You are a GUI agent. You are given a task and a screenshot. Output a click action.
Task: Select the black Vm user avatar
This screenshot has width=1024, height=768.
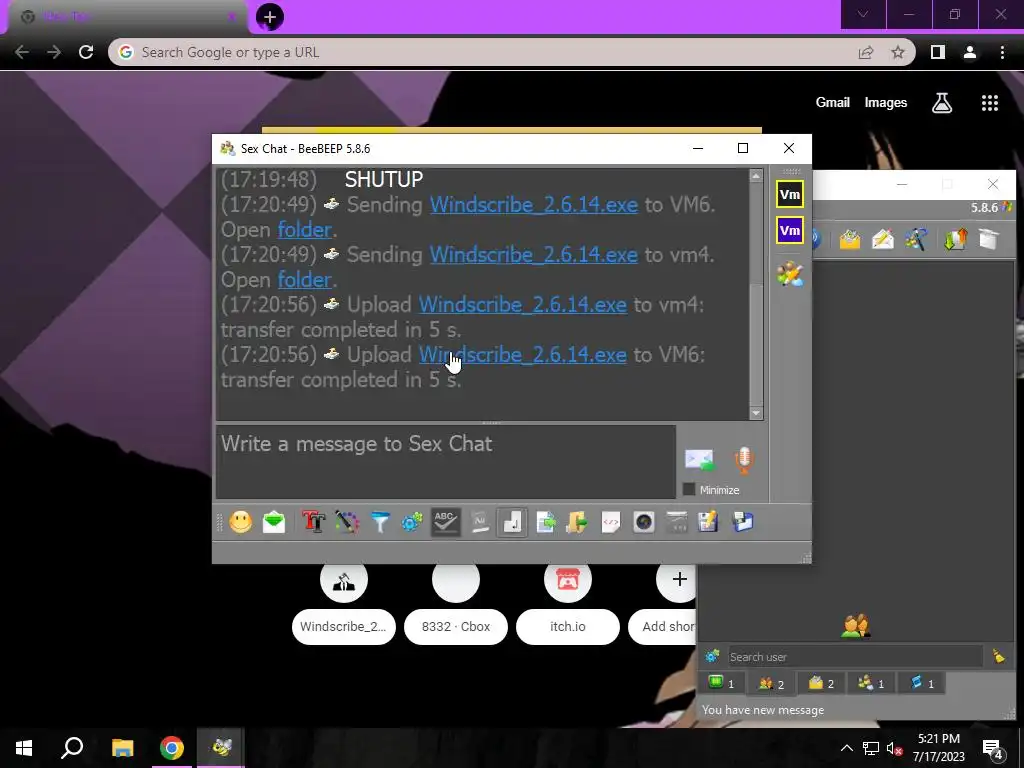pyautogui.click(x=790, y=194)
